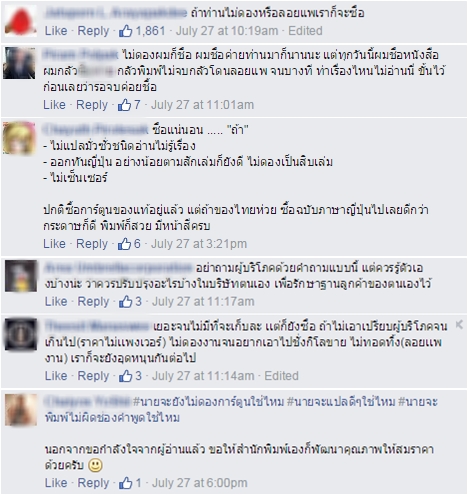Click thumbs-up icon on 6:00pm comment
468x495 pixels.
126,483
